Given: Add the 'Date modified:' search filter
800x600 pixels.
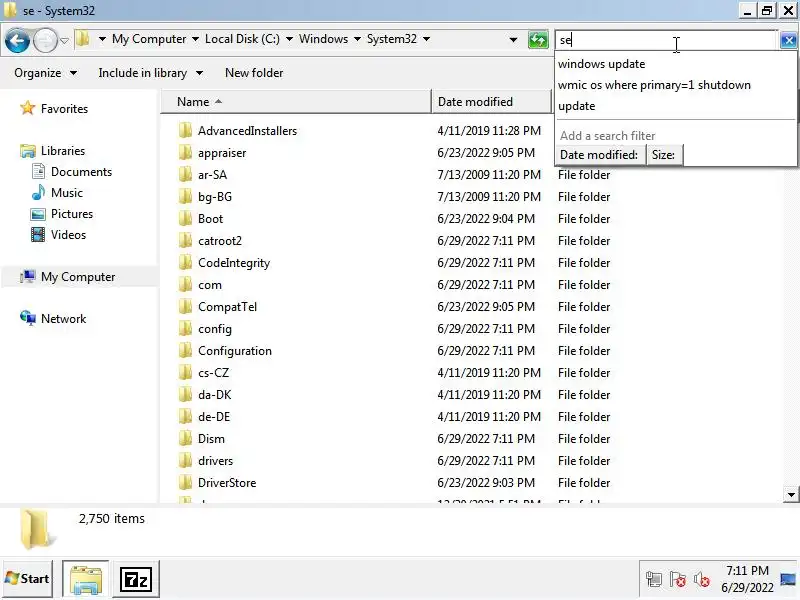Looking at the screenshot, I should 599,155.
